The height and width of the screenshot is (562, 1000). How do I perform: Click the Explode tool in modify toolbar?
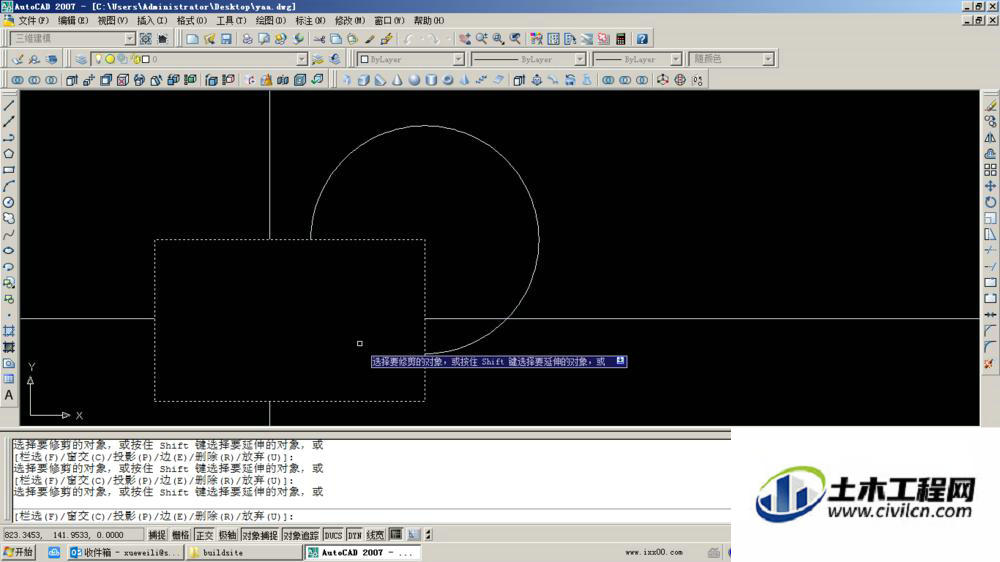990,364
